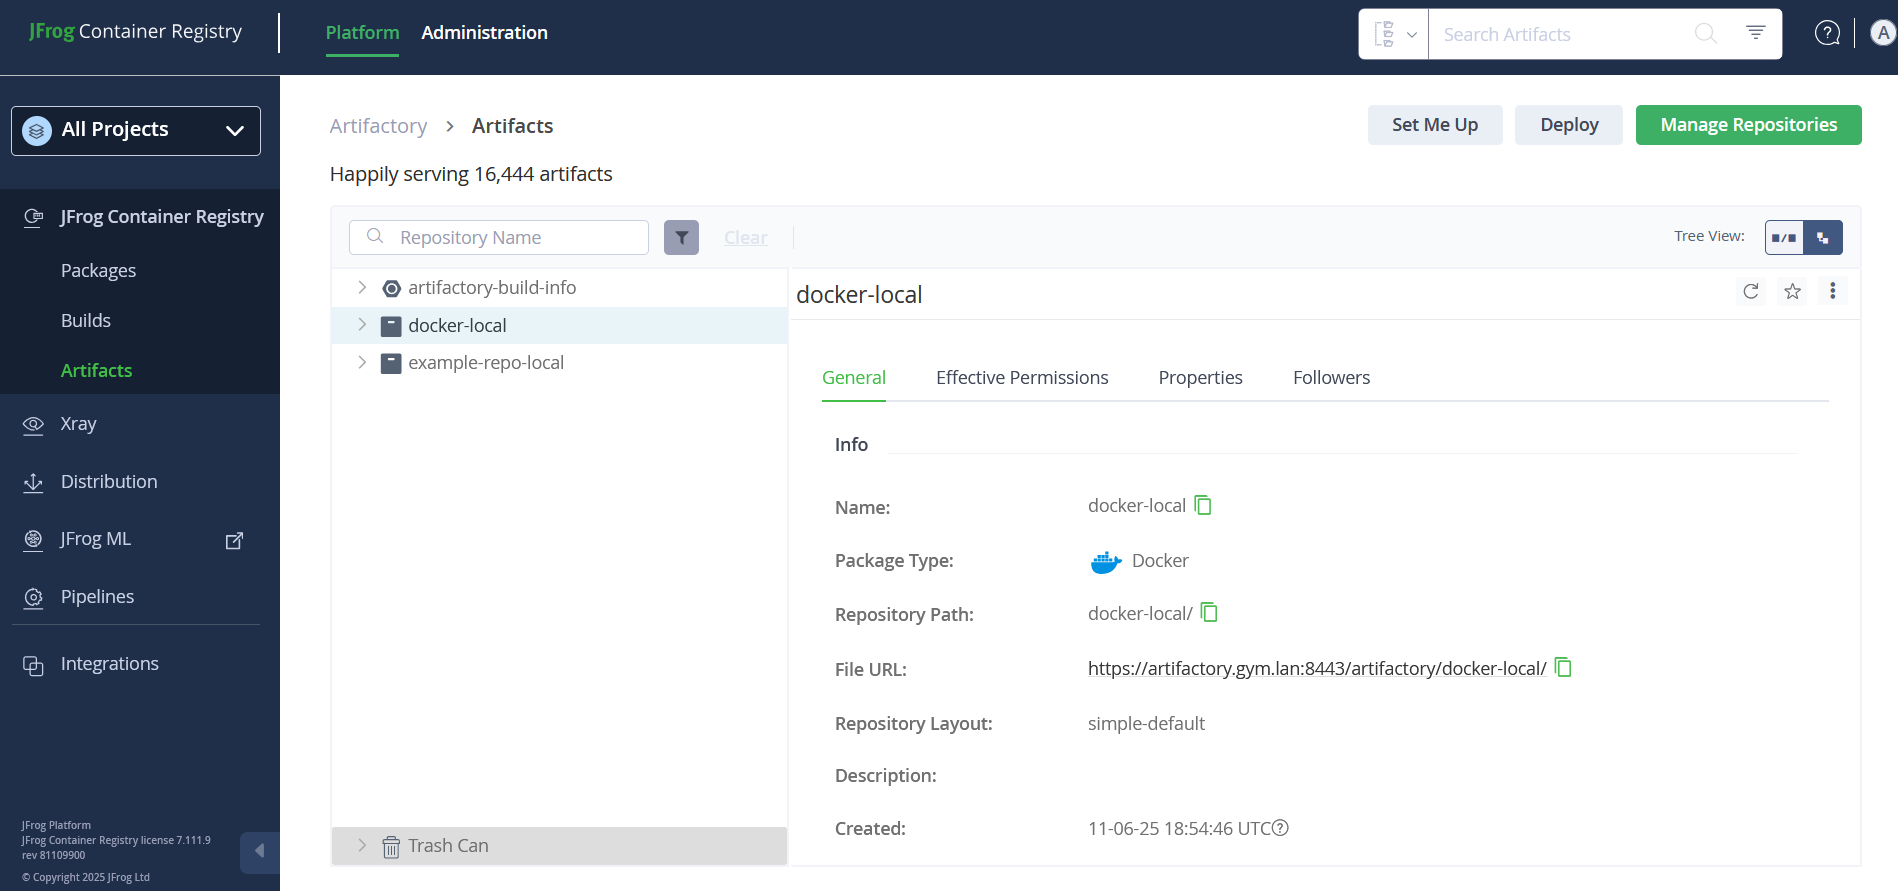This screenshot has width=1898, height=891.
Task: Click the Xray eye icon
Action: click(33, 425)
